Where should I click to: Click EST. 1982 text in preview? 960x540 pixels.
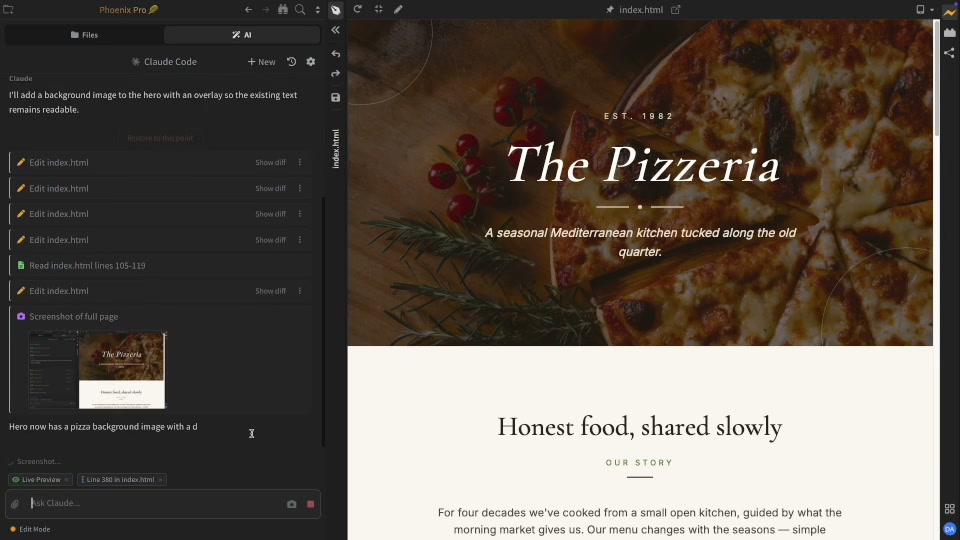tap(639, 116)
